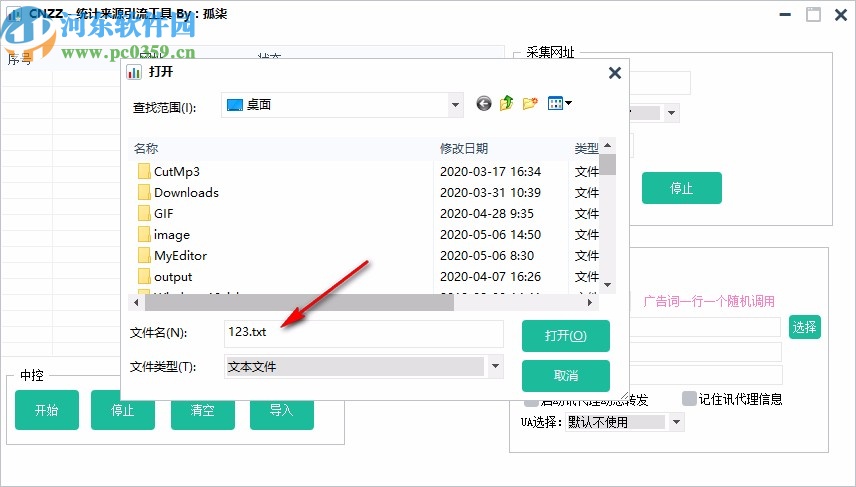The height and width of the screenshot is (487, 856).
Task: Click 清空 button in 中控 panel
Action: tap(203, 415)
